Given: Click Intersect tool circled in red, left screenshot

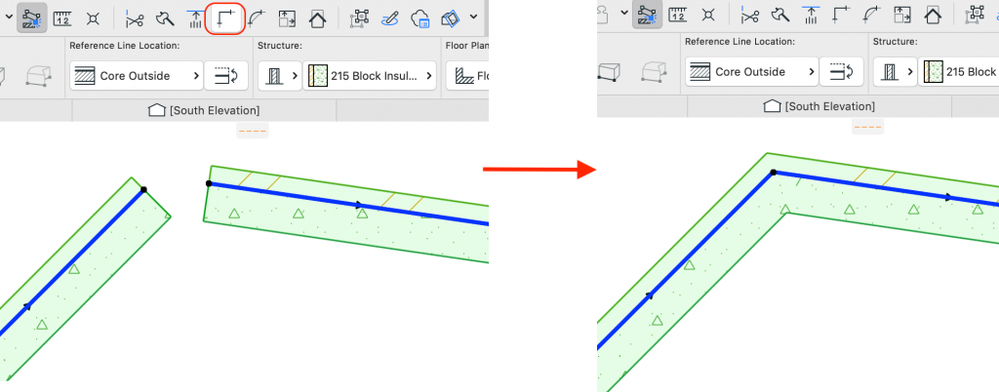Looking at the screenshot, I should [226, 18].
